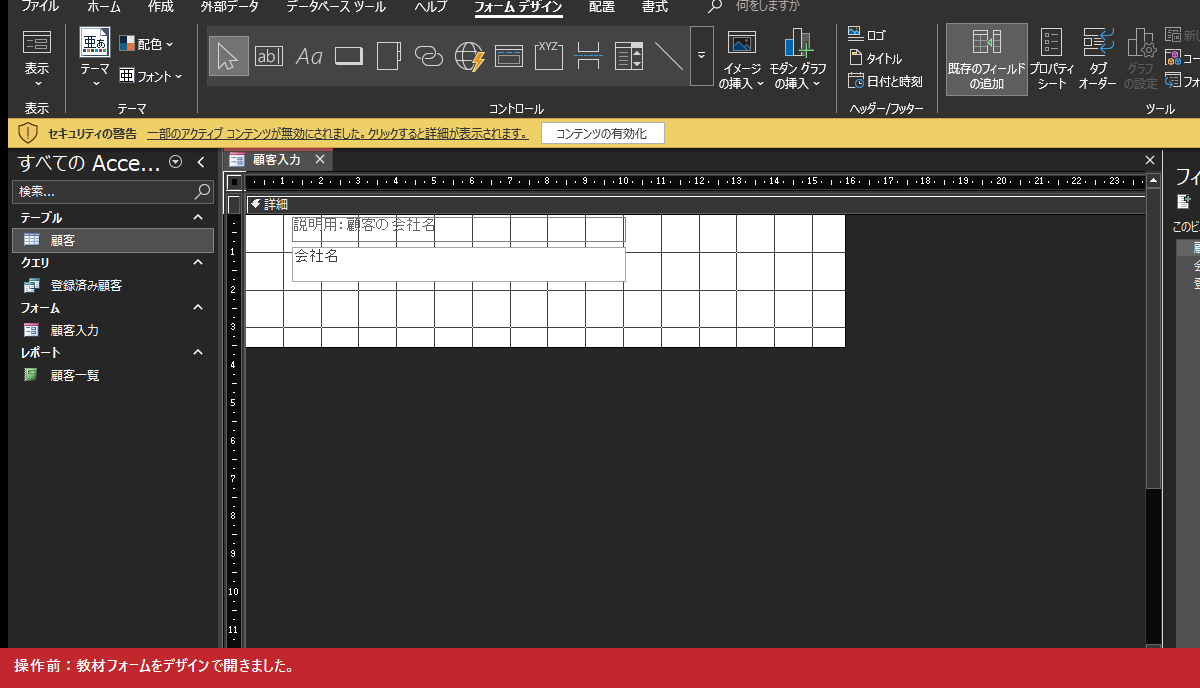The height and width of the screenshot is (688, 1200).
Task: Pick the Page Break control
Action: [x=589, y=56]
